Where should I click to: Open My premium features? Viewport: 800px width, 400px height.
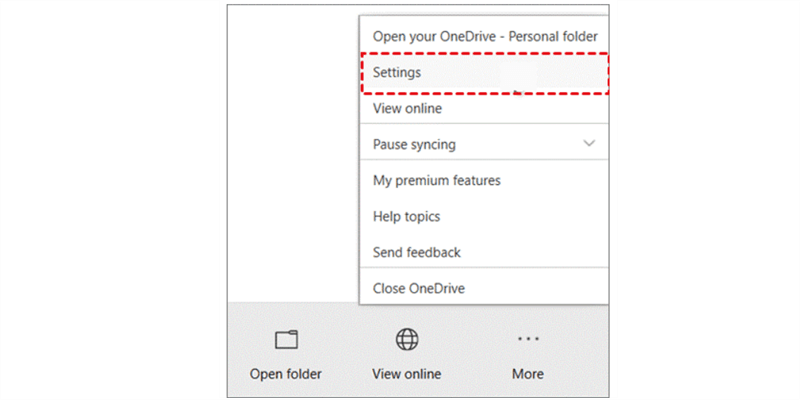pyautogui.click(x=436, y=181)
